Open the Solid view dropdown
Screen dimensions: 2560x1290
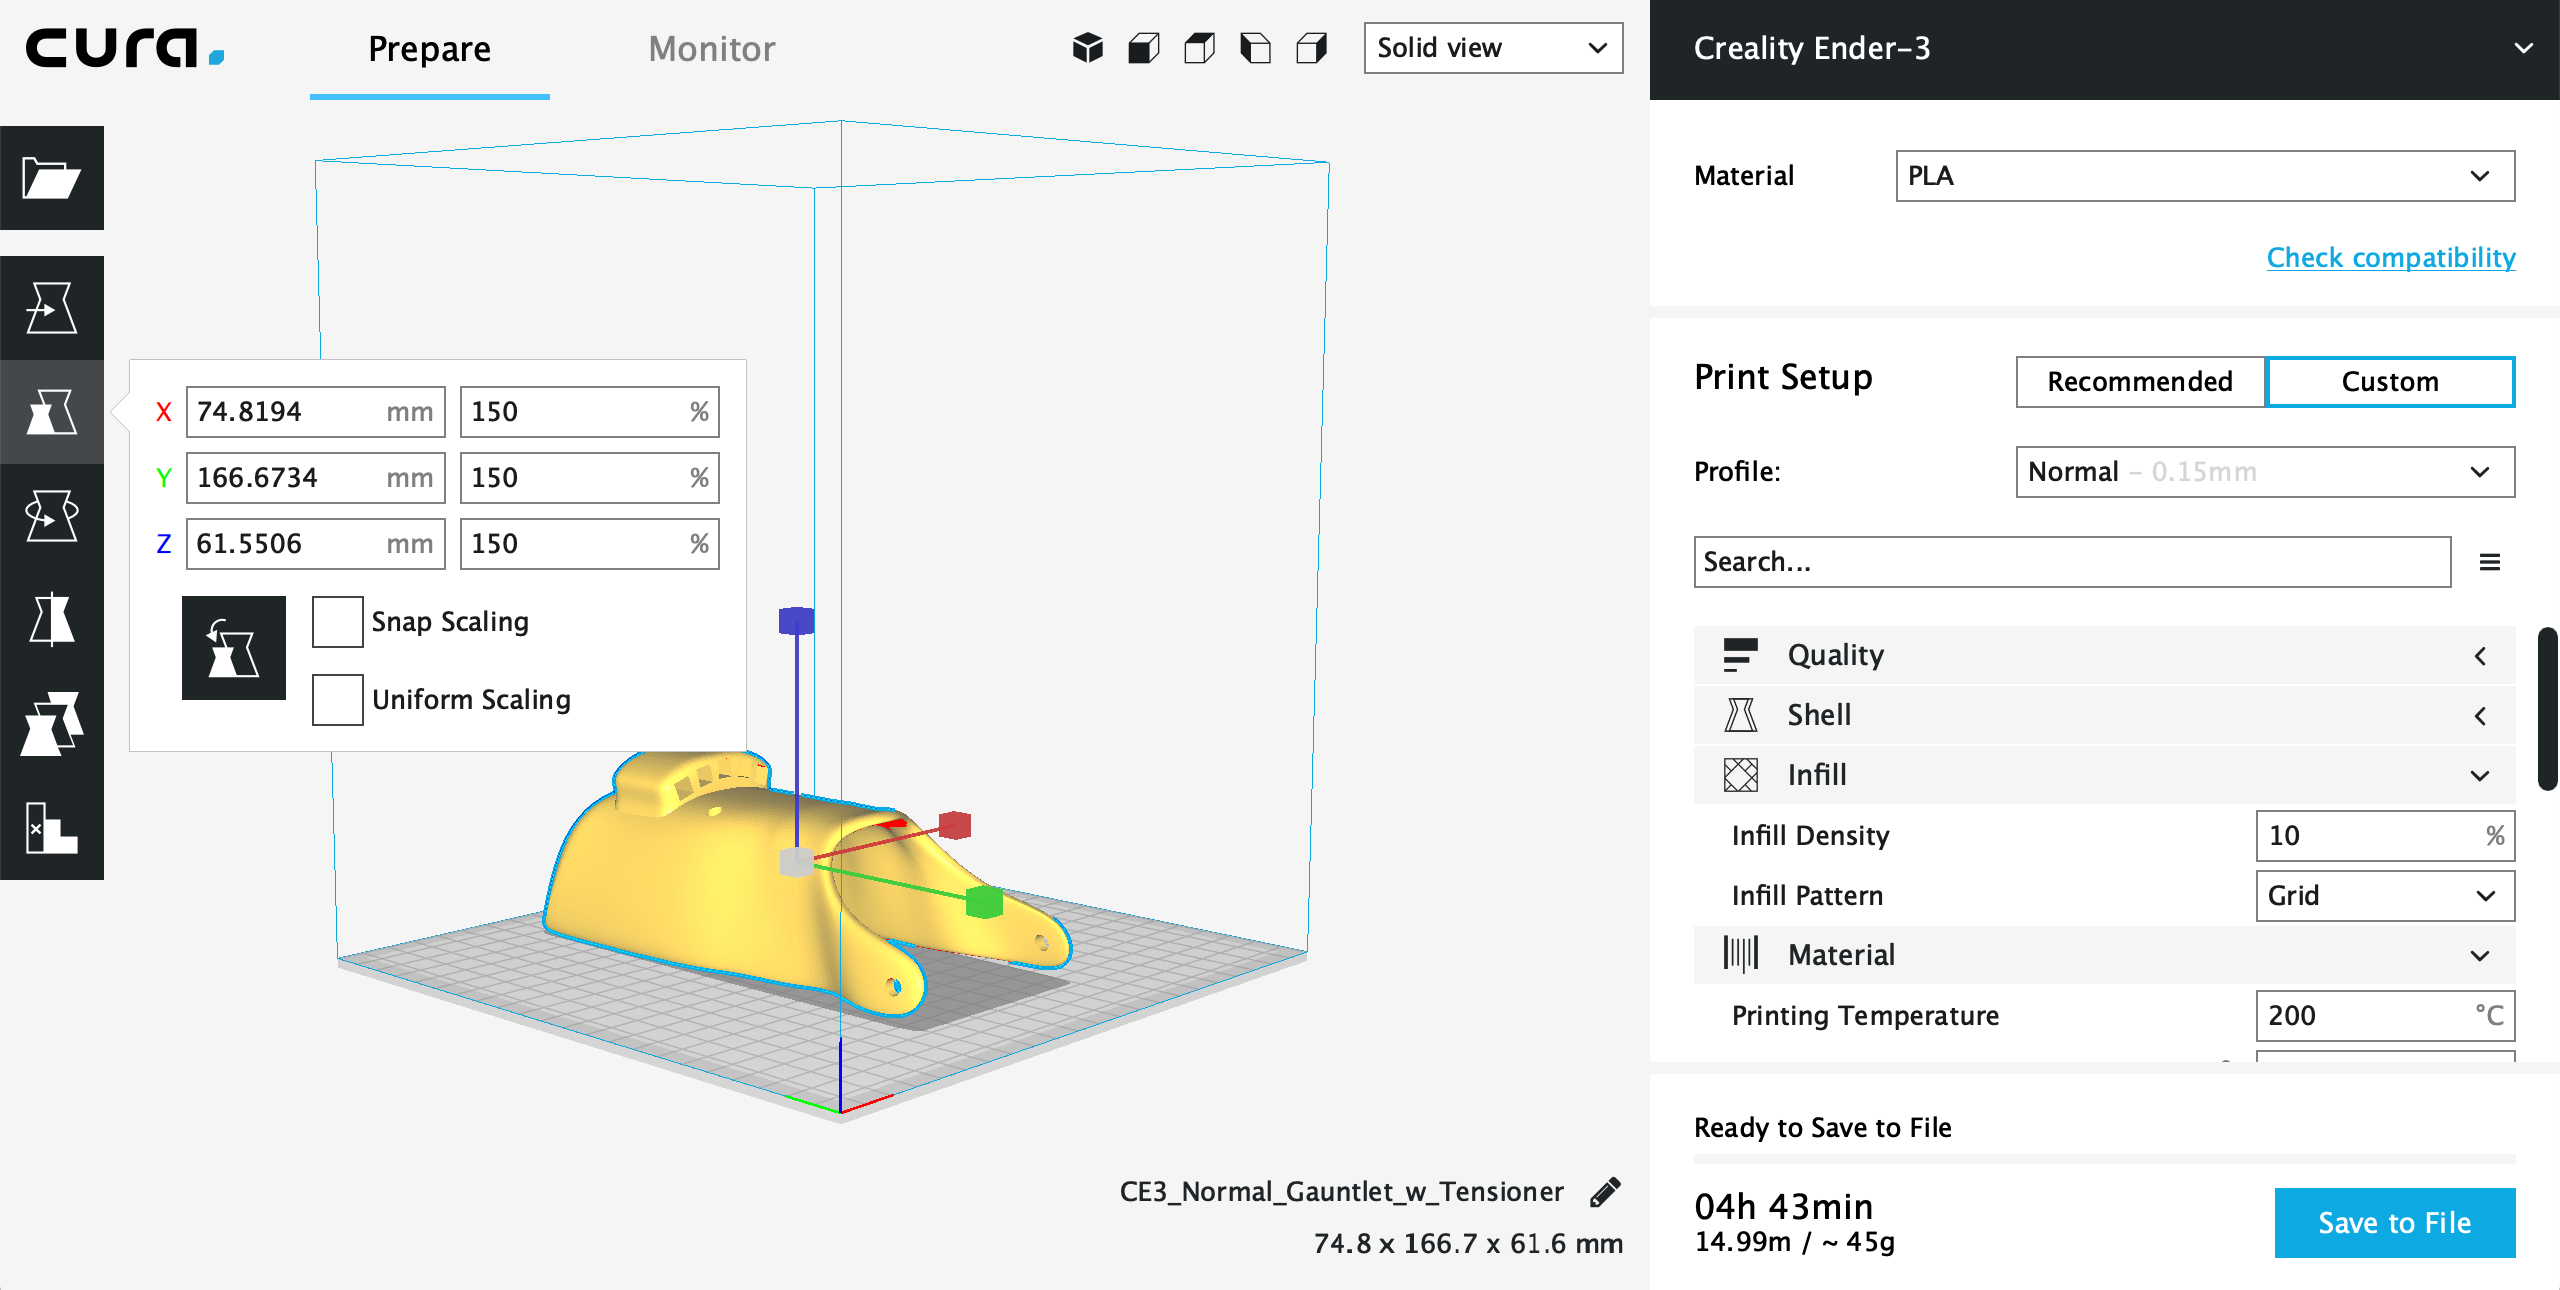[1492, 48]
